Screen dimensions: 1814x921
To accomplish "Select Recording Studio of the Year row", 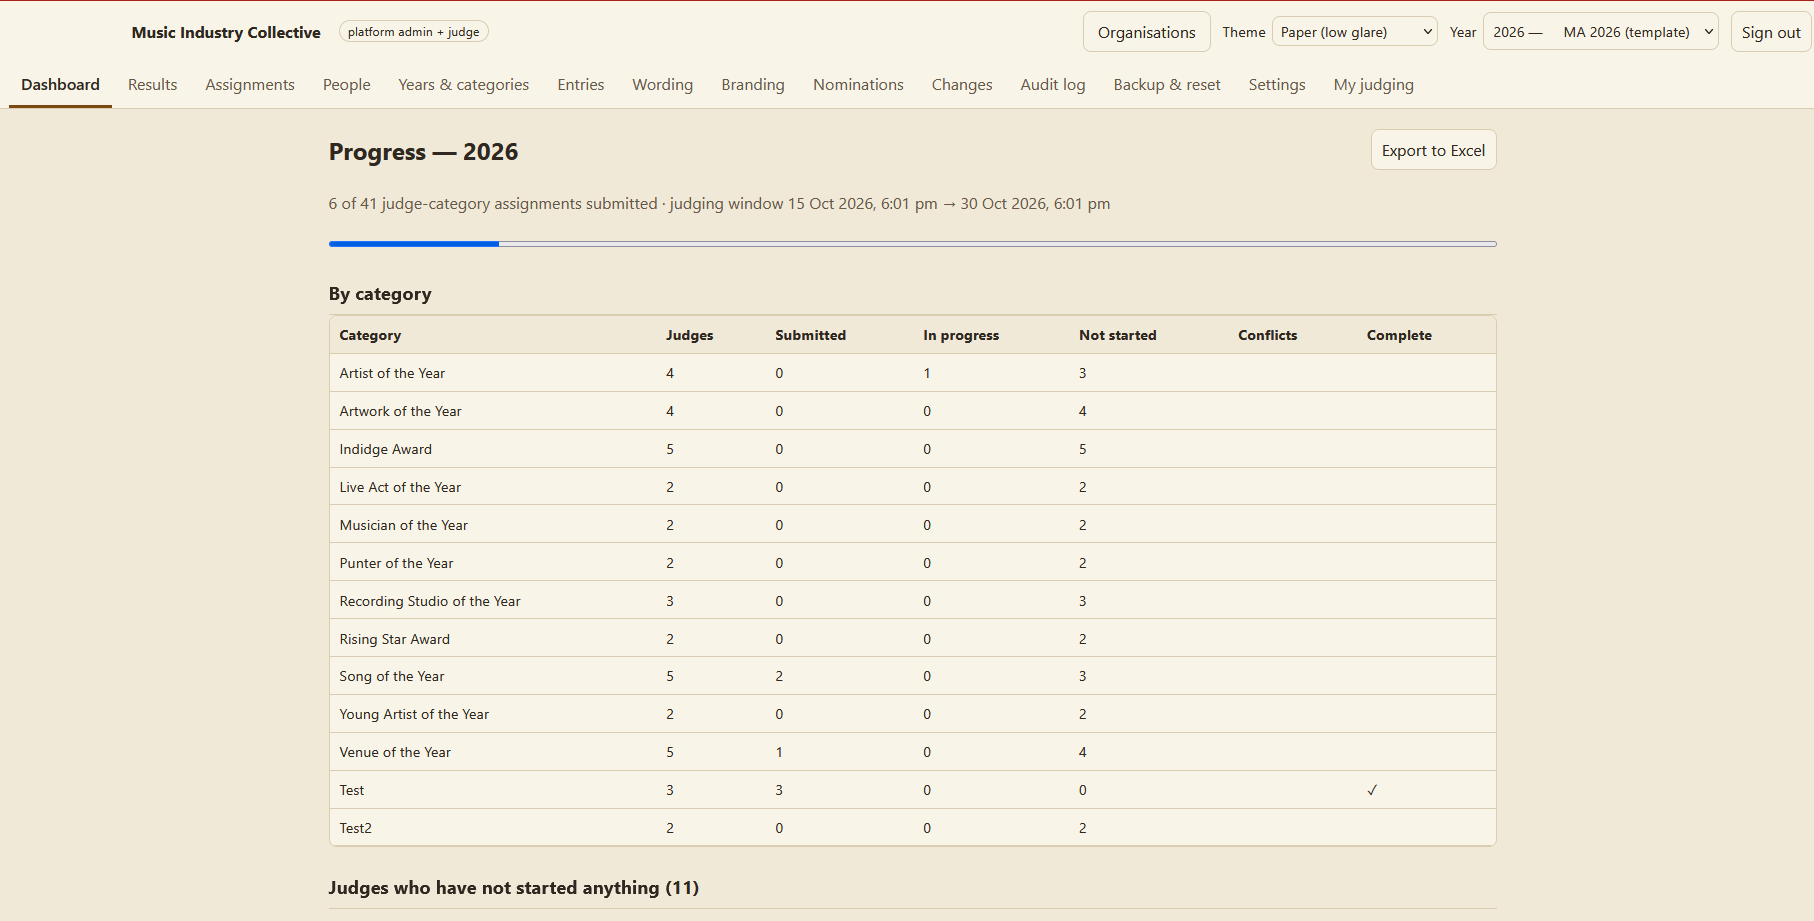I will (912, 601).
